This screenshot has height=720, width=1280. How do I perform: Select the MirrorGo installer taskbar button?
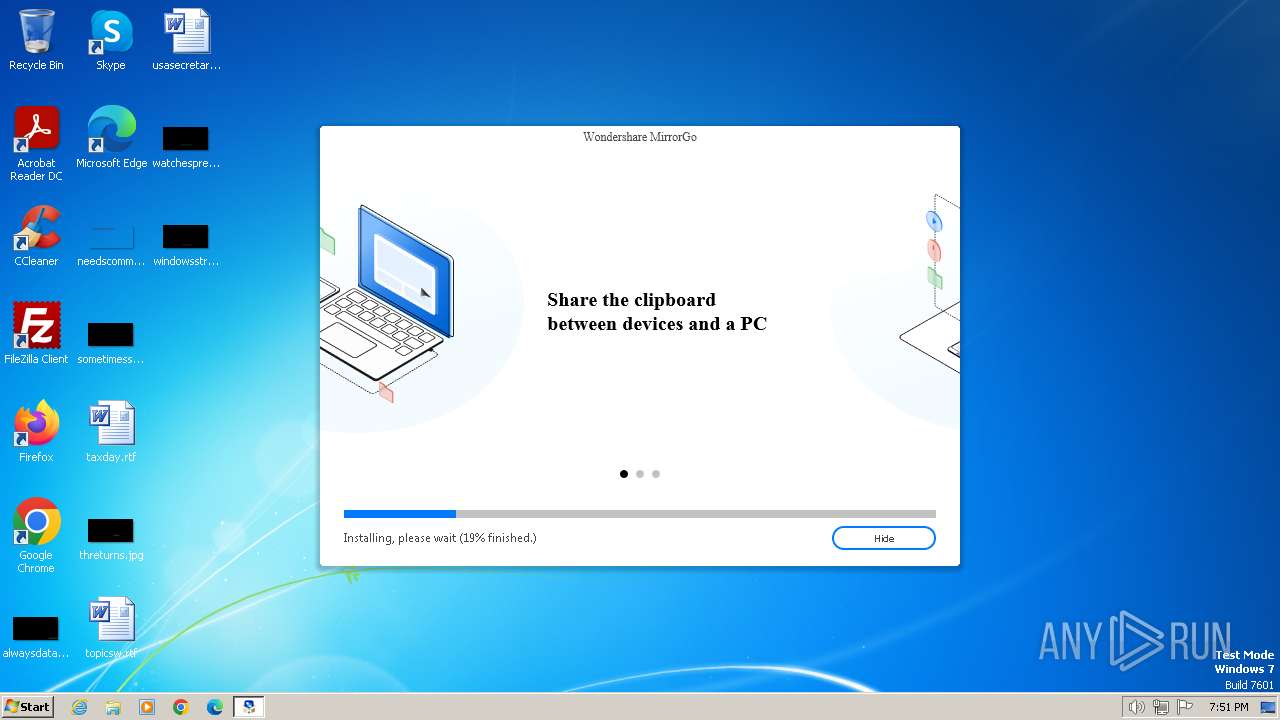click(x=249, y=707)
